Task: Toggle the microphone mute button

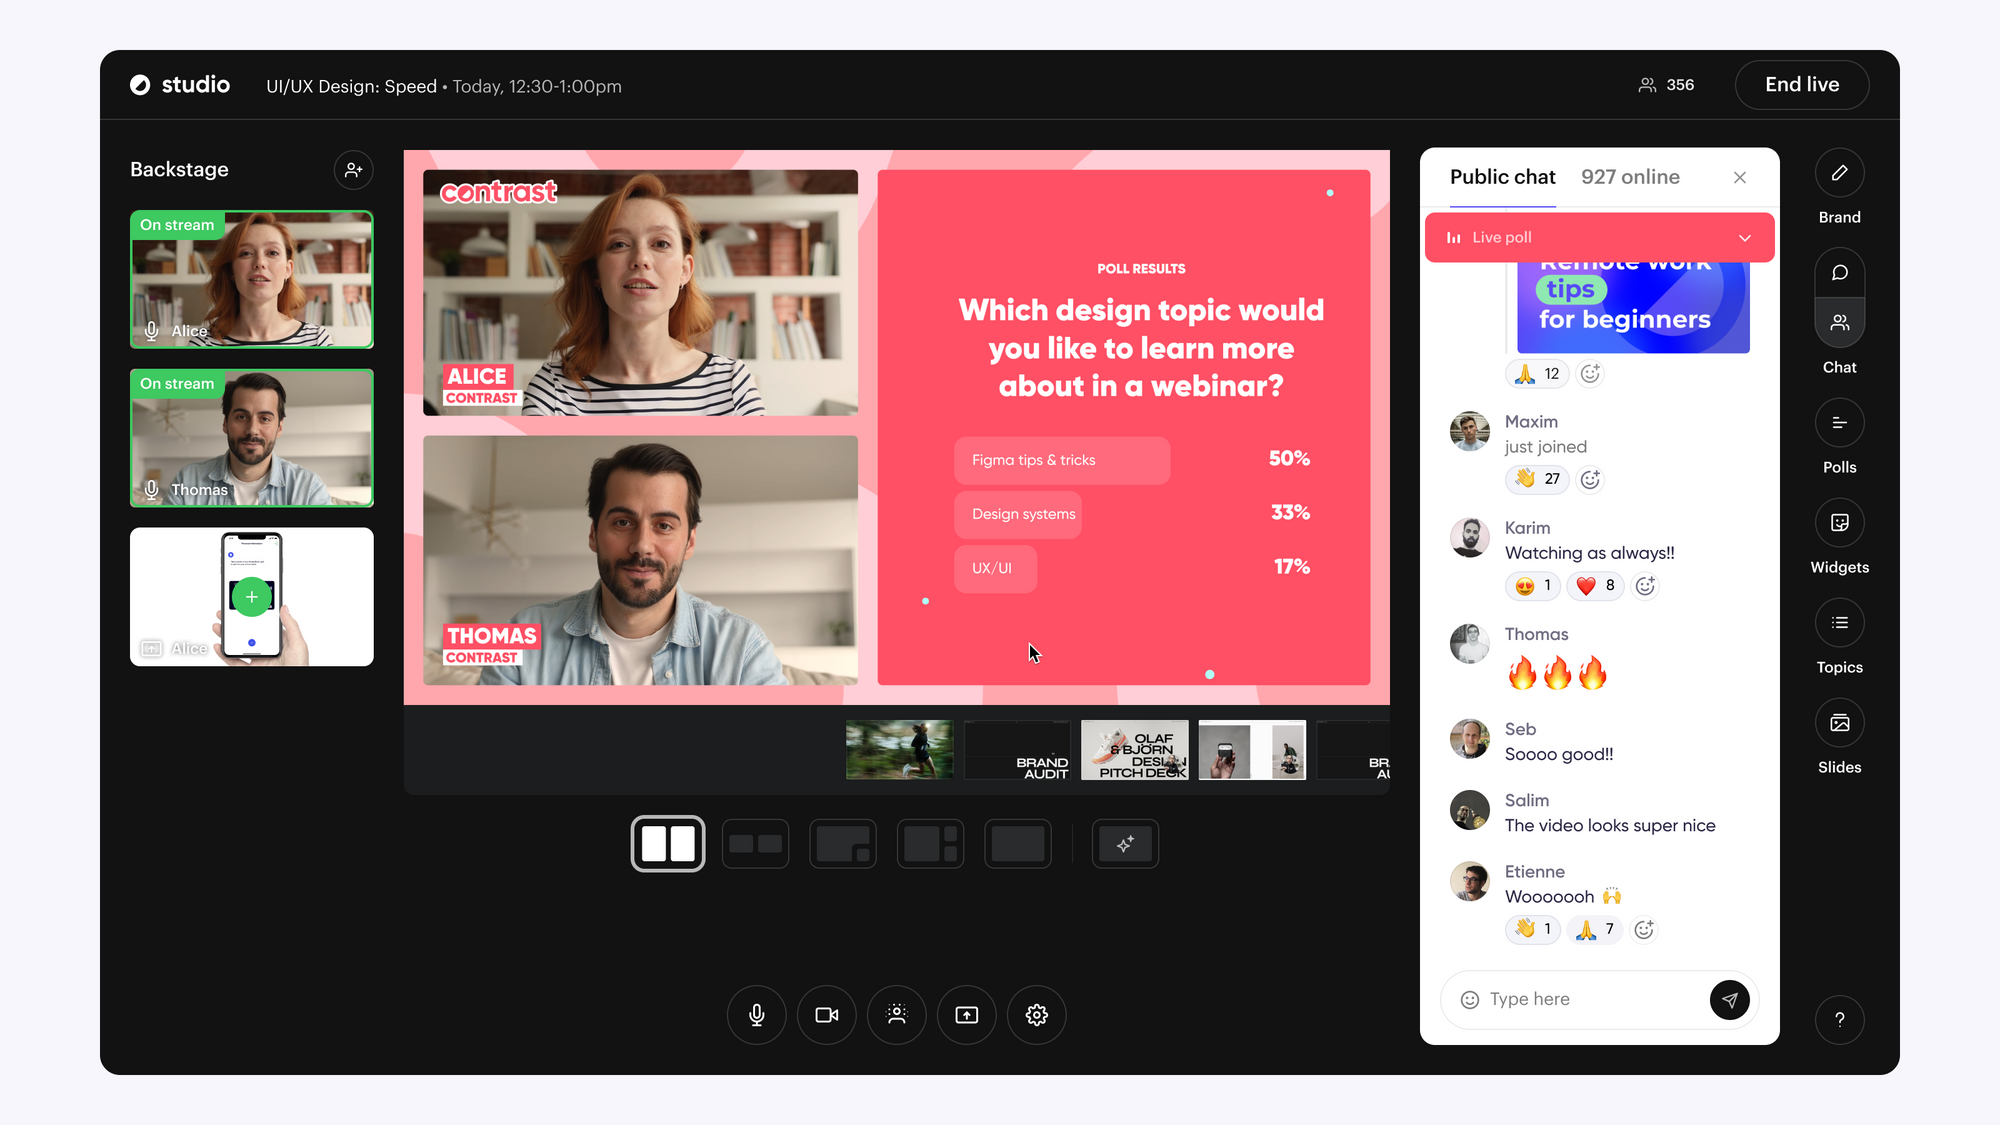Action: click(x=757, y=1015)
